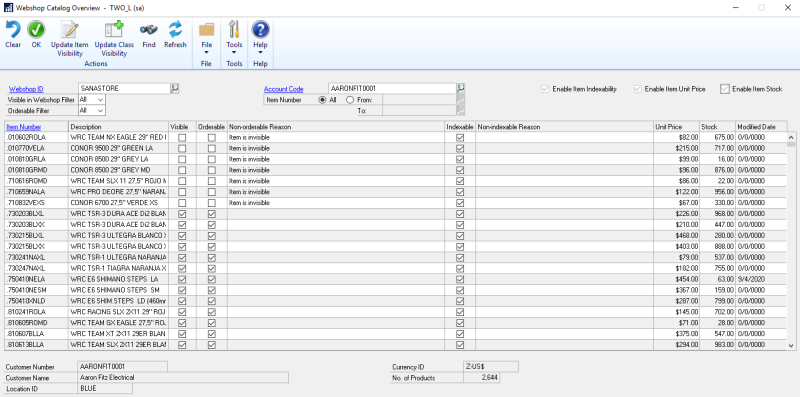Screen dimensions: 800x397
Task: Uncheck Visible for item .730203BLXL
Action: (x=182, y=214)
